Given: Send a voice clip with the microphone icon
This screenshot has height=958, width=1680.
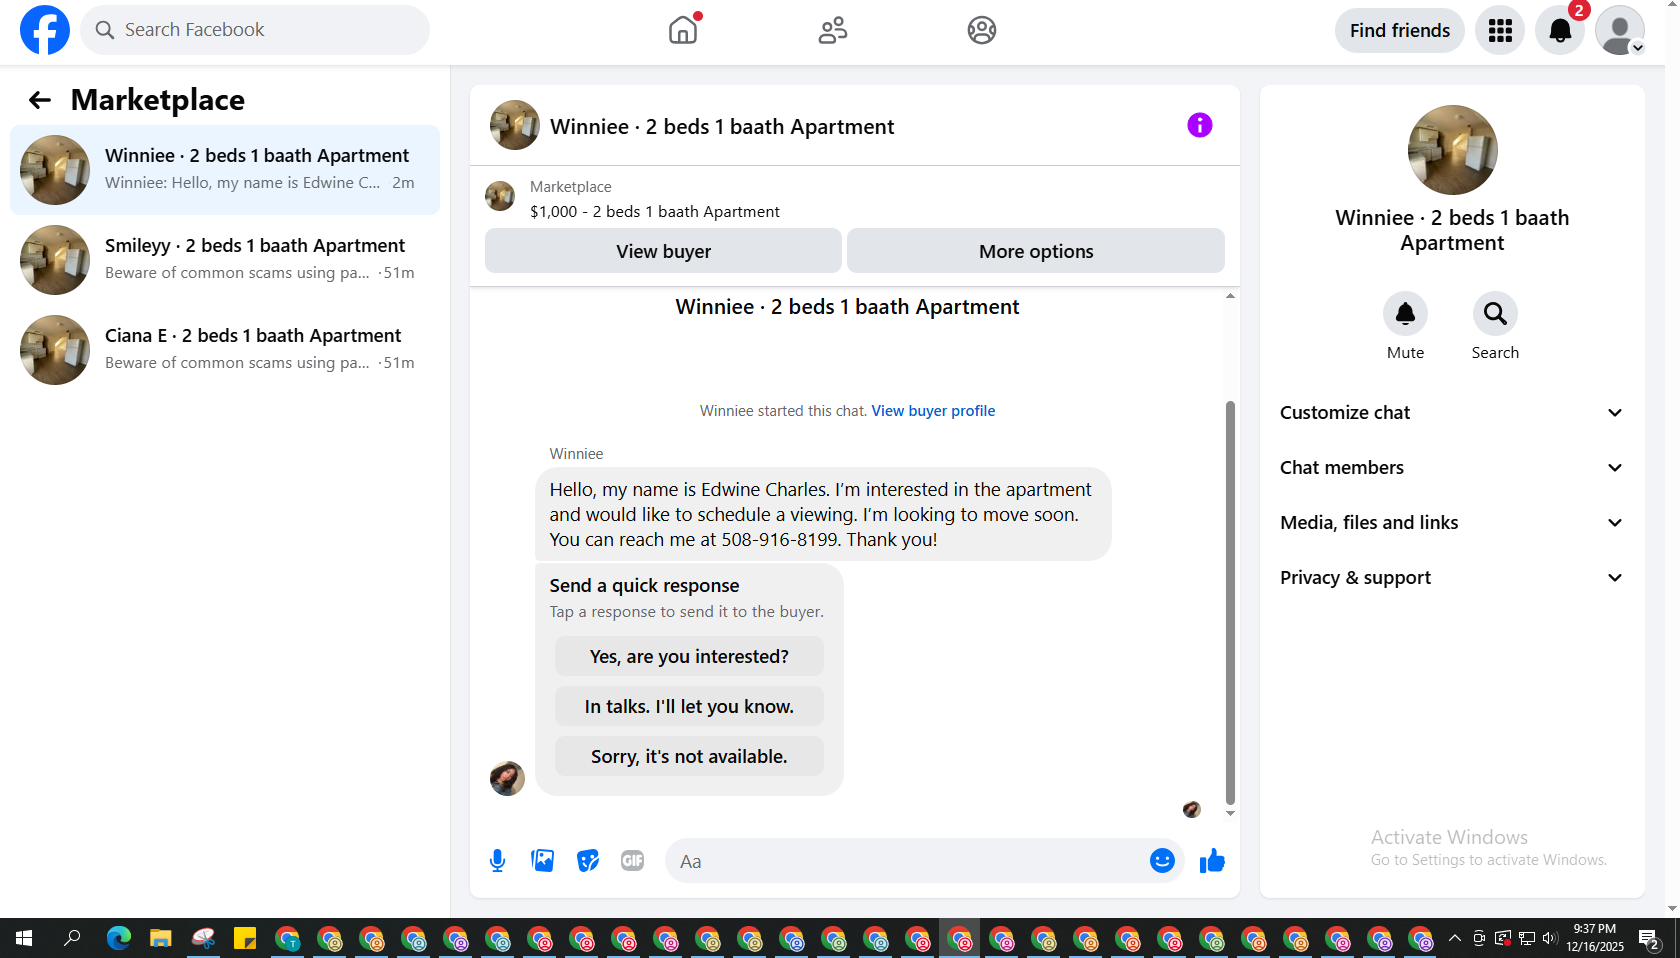Looking at the screenshot, I should pyautogui.click(x=498, y=861).
